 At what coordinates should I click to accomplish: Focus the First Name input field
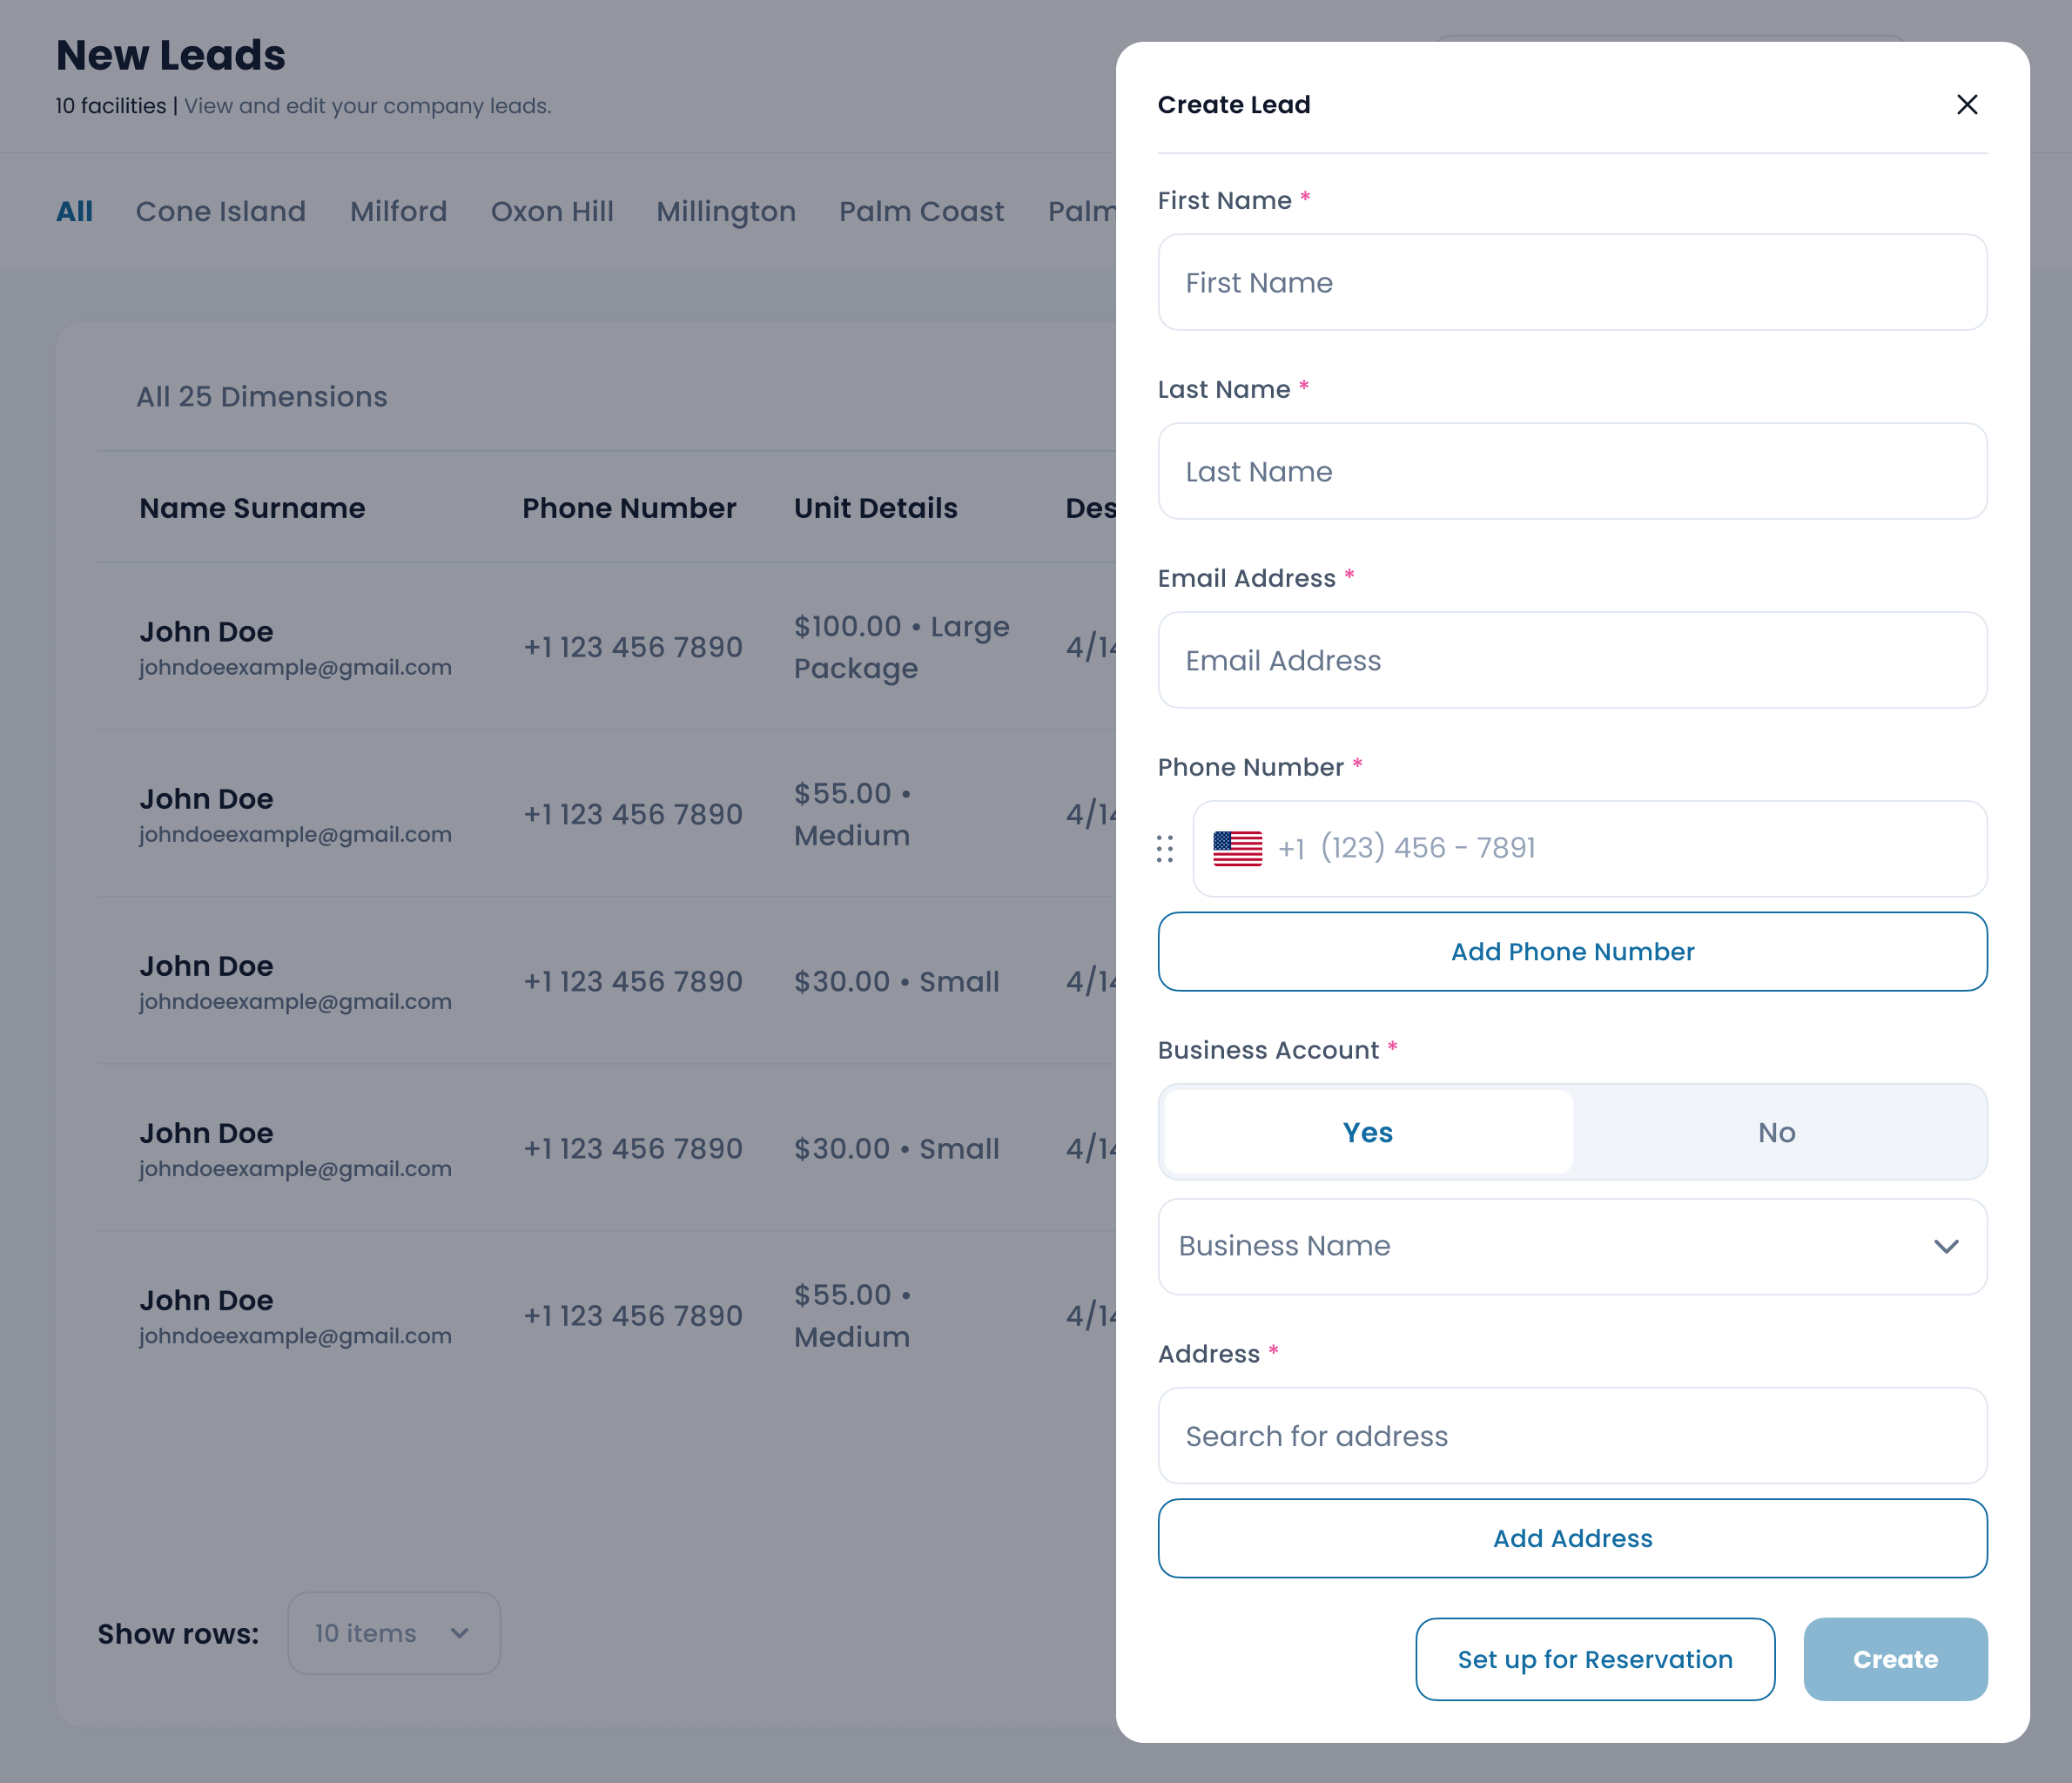pos(1571,282)
